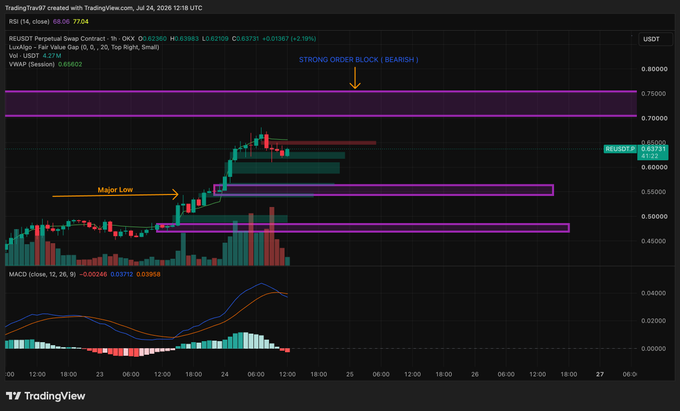Click the 0.04000 MACD axis label
680x411 pixels.
(654, 293)
